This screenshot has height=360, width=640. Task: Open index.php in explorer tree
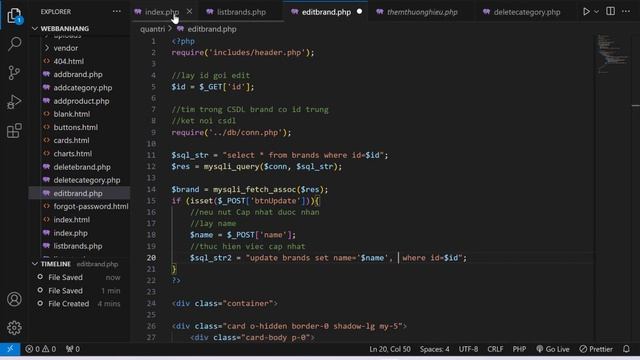(71, 233)
